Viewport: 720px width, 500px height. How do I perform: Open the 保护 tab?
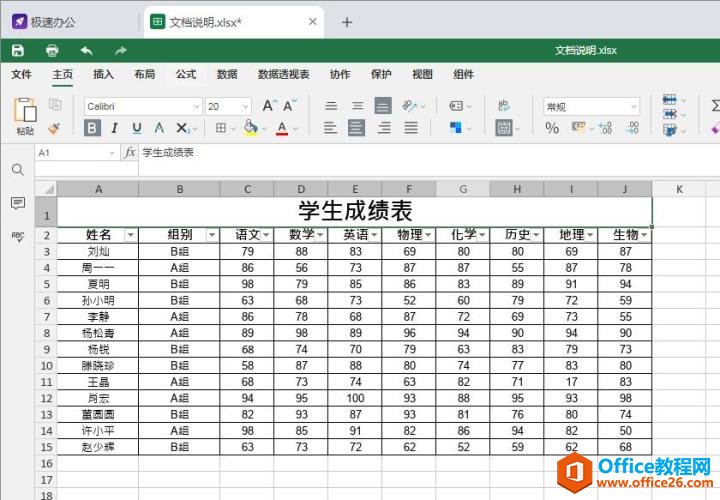pyautogui.click(x=381, y=74)
